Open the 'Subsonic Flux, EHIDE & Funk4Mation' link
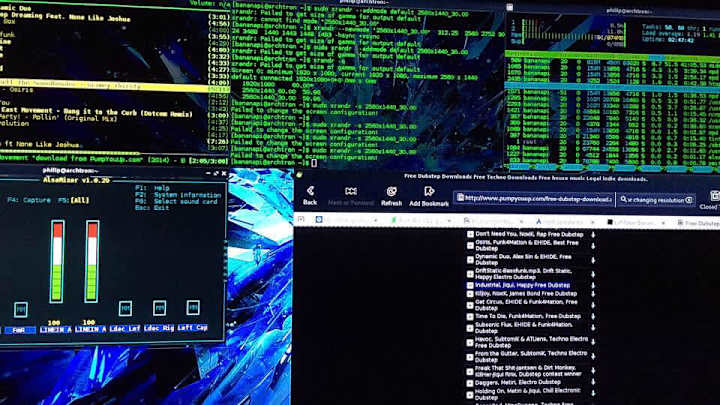Screen dimensions: 720x405 [524, 328]
